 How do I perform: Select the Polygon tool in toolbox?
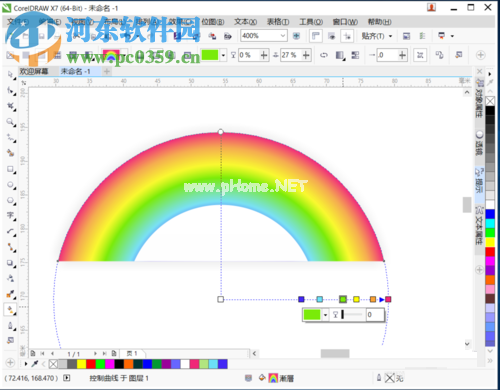11,200
